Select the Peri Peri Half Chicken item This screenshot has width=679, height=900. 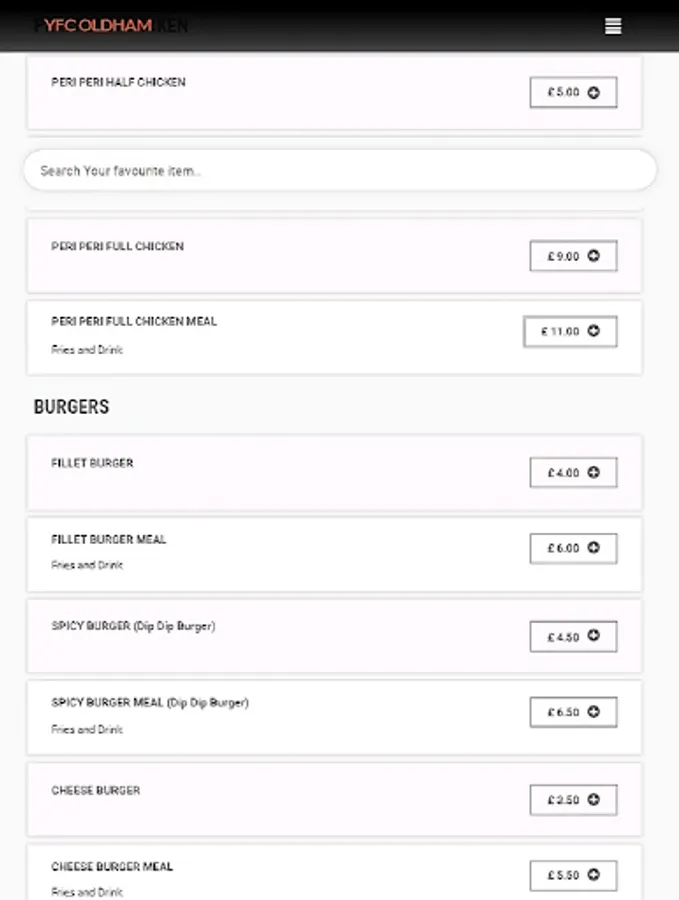click(118, 82)
